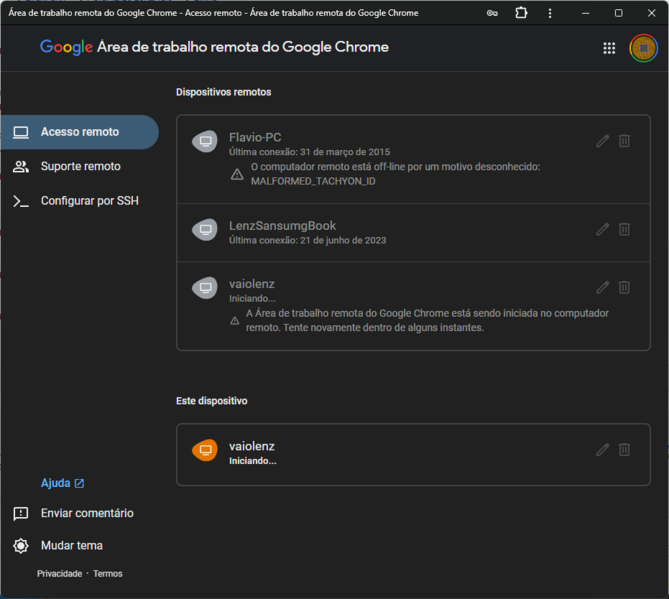
Task: Minimize the remote desktop window
Action: click(585, 13)
